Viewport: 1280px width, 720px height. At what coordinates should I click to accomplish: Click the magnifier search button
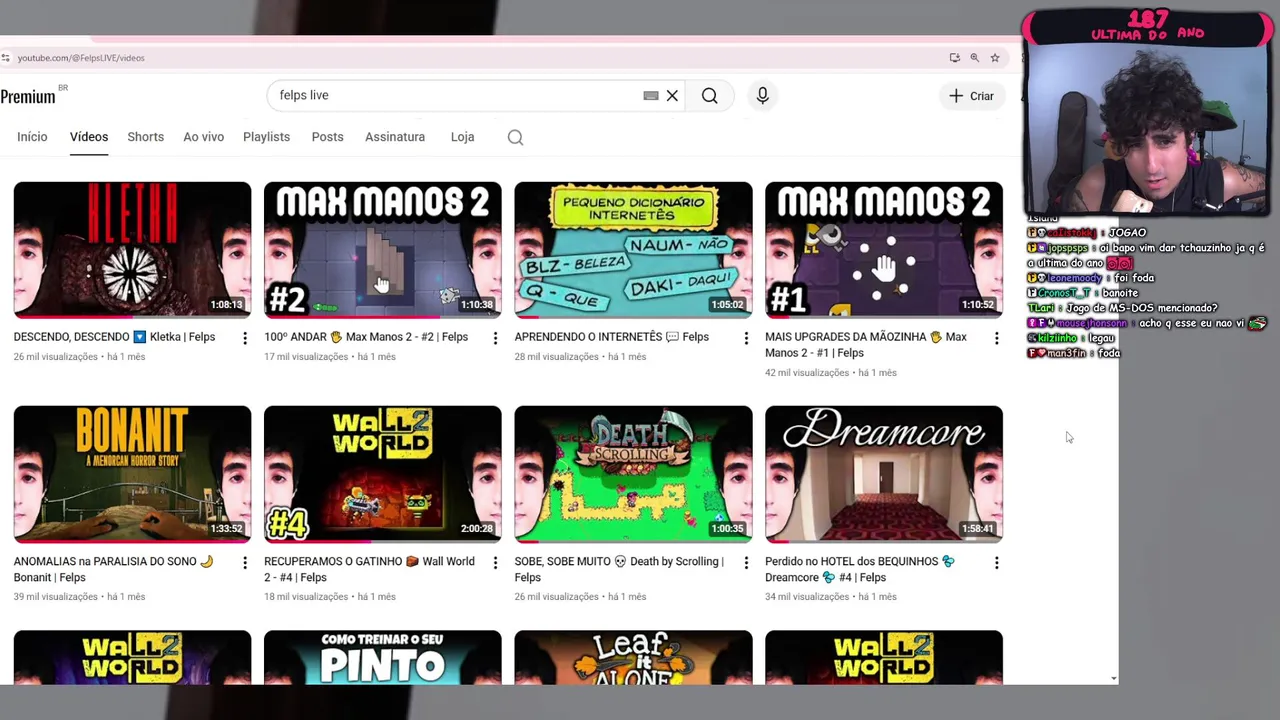tap(709, 96)
